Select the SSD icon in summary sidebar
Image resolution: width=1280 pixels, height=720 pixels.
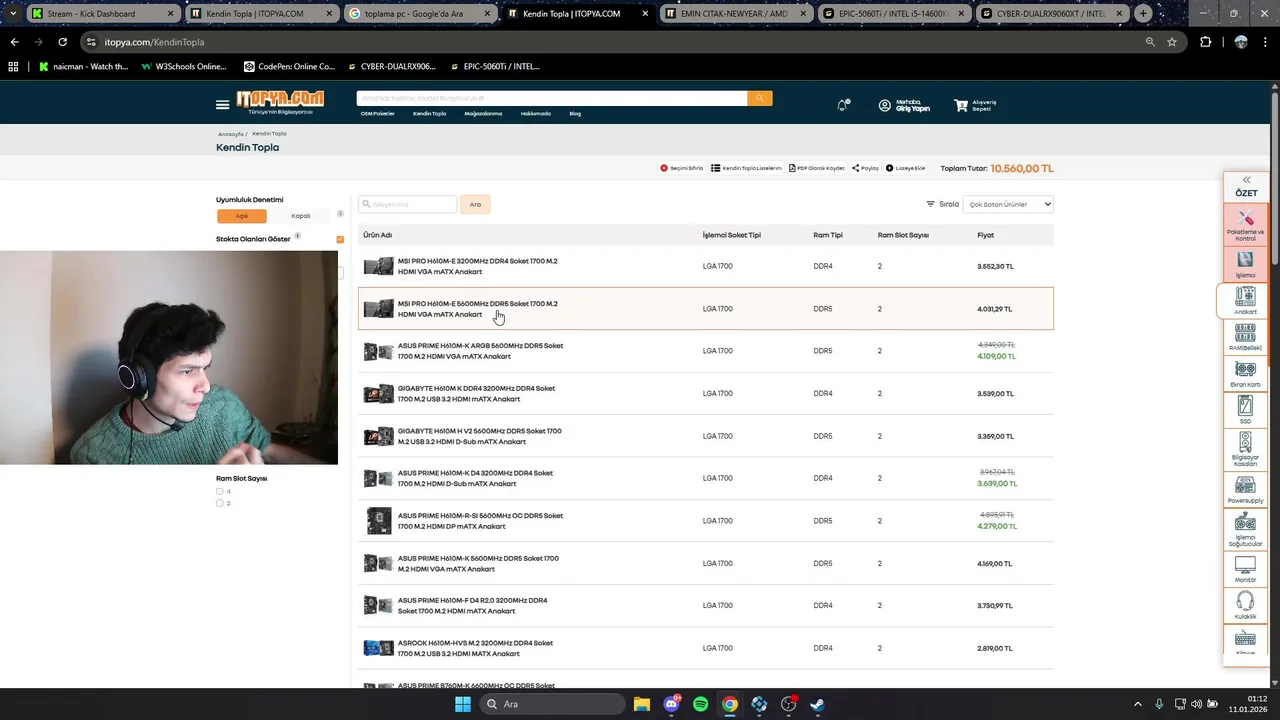(1245, 410)
